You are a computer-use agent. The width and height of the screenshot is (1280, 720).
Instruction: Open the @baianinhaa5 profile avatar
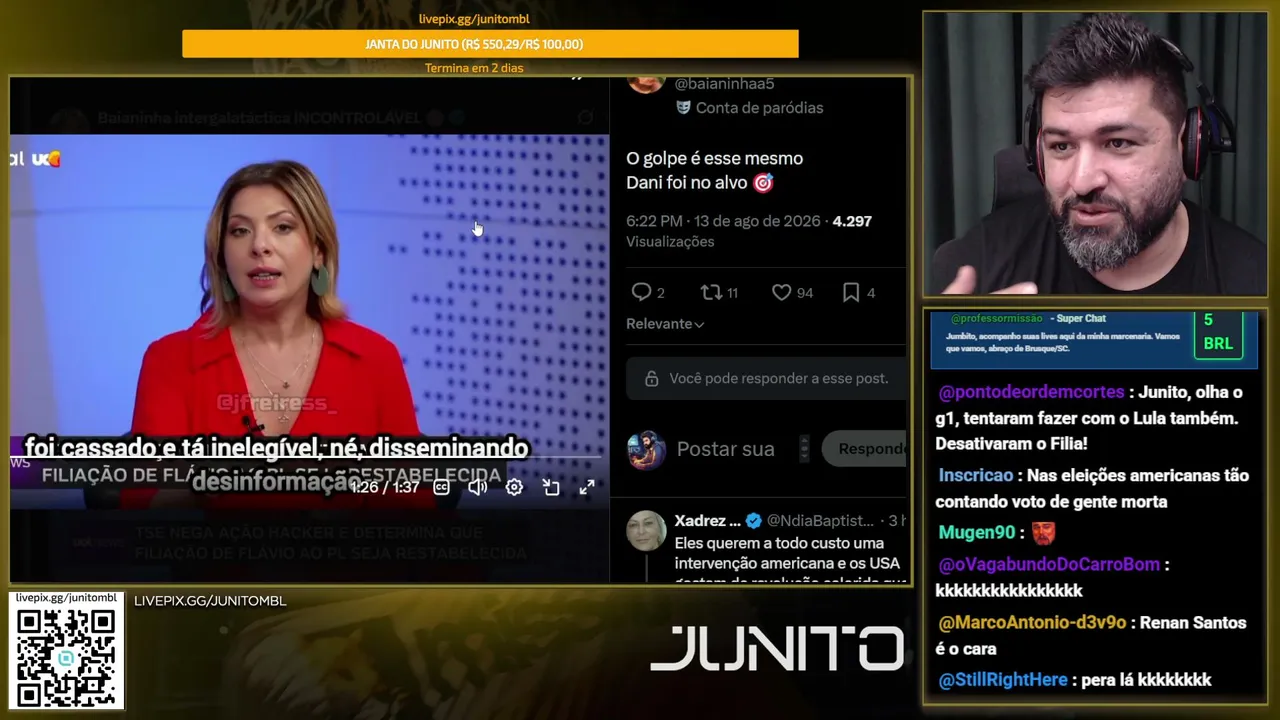646,83
